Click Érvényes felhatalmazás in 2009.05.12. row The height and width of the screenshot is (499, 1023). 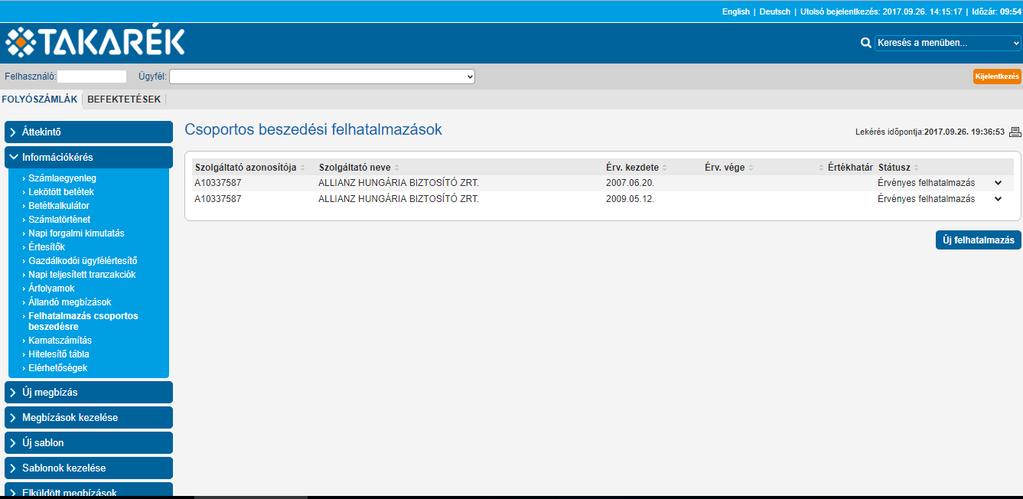(926, 199)
